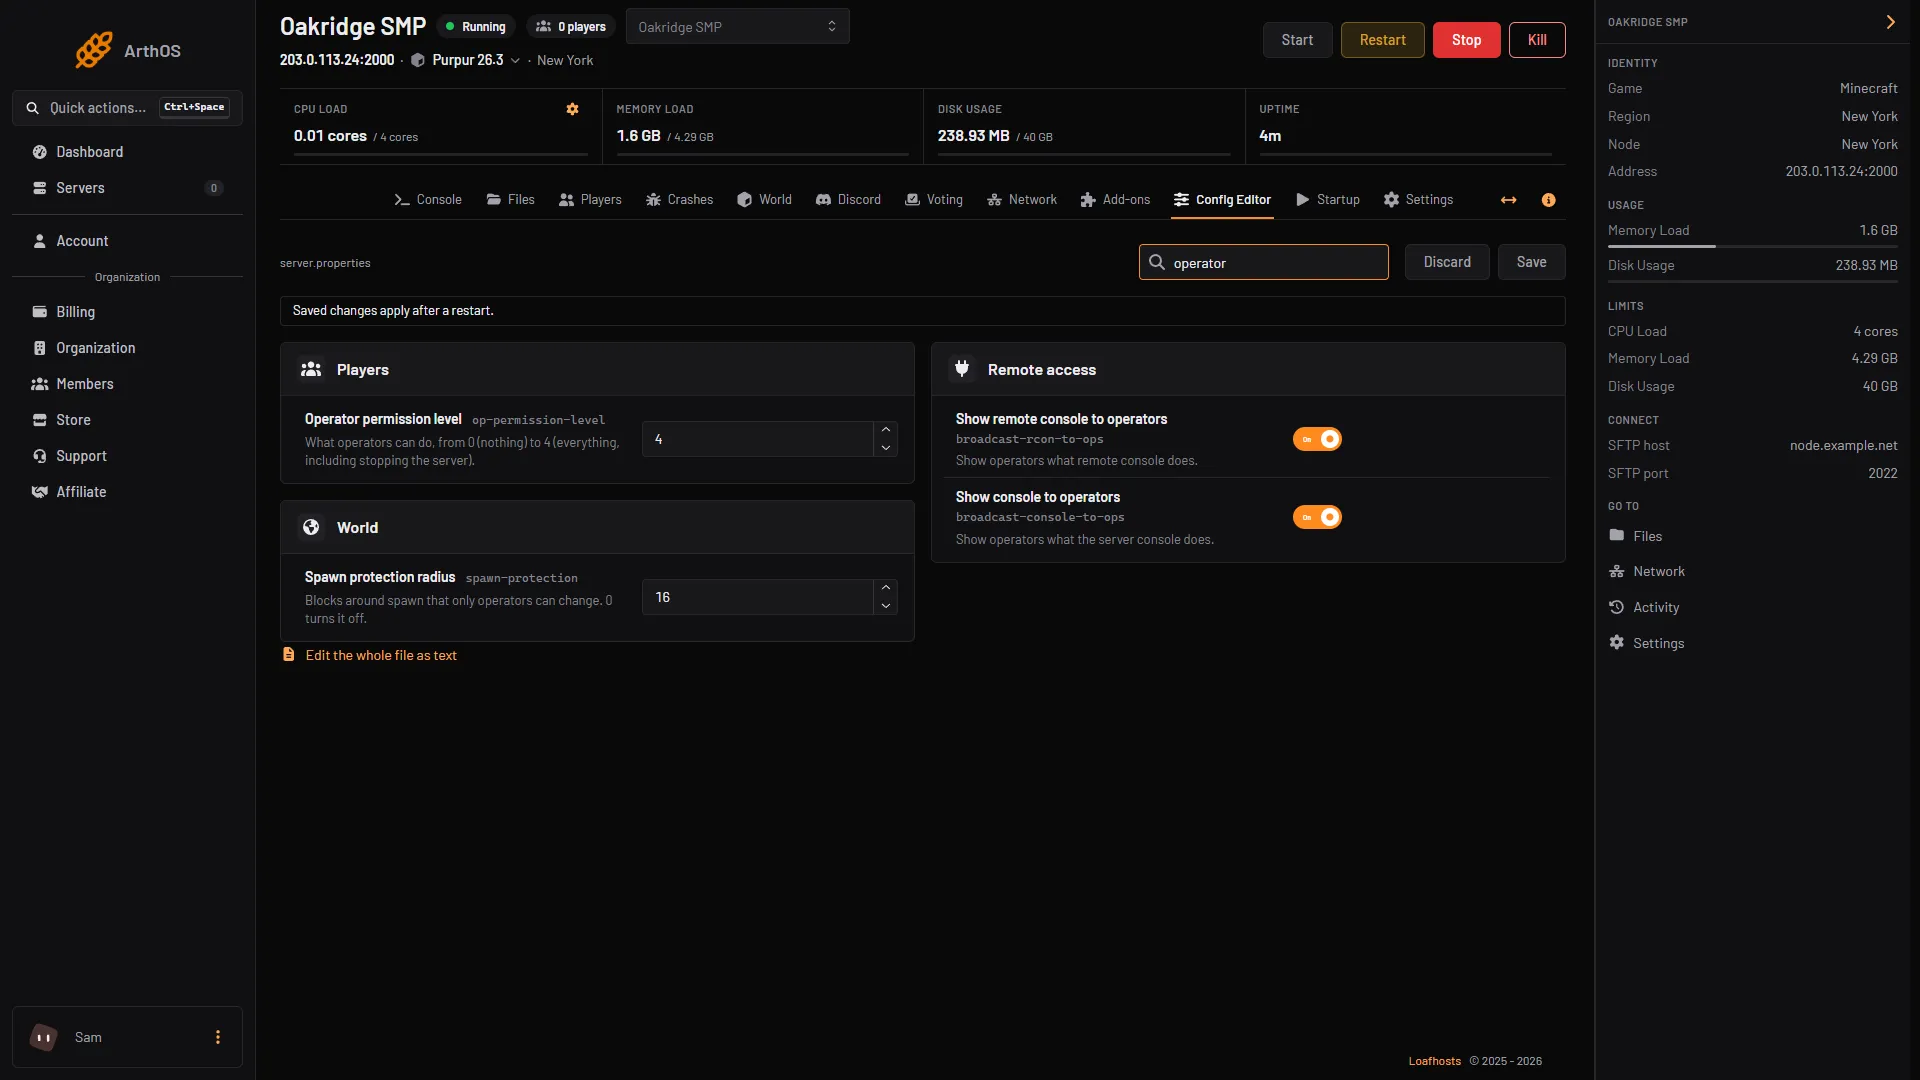Switch to the Console tab
The width and height of the screenshot is (1920, 1080).
(428, 200)
